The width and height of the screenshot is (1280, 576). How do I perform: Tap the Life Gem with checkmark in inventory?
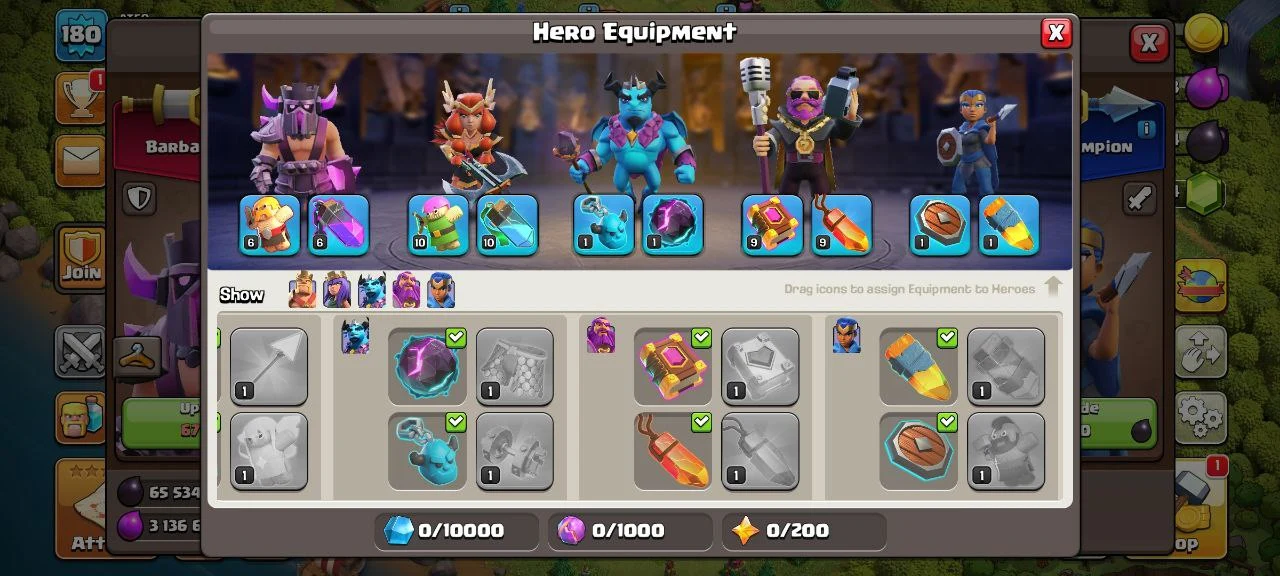coord(673,451)
